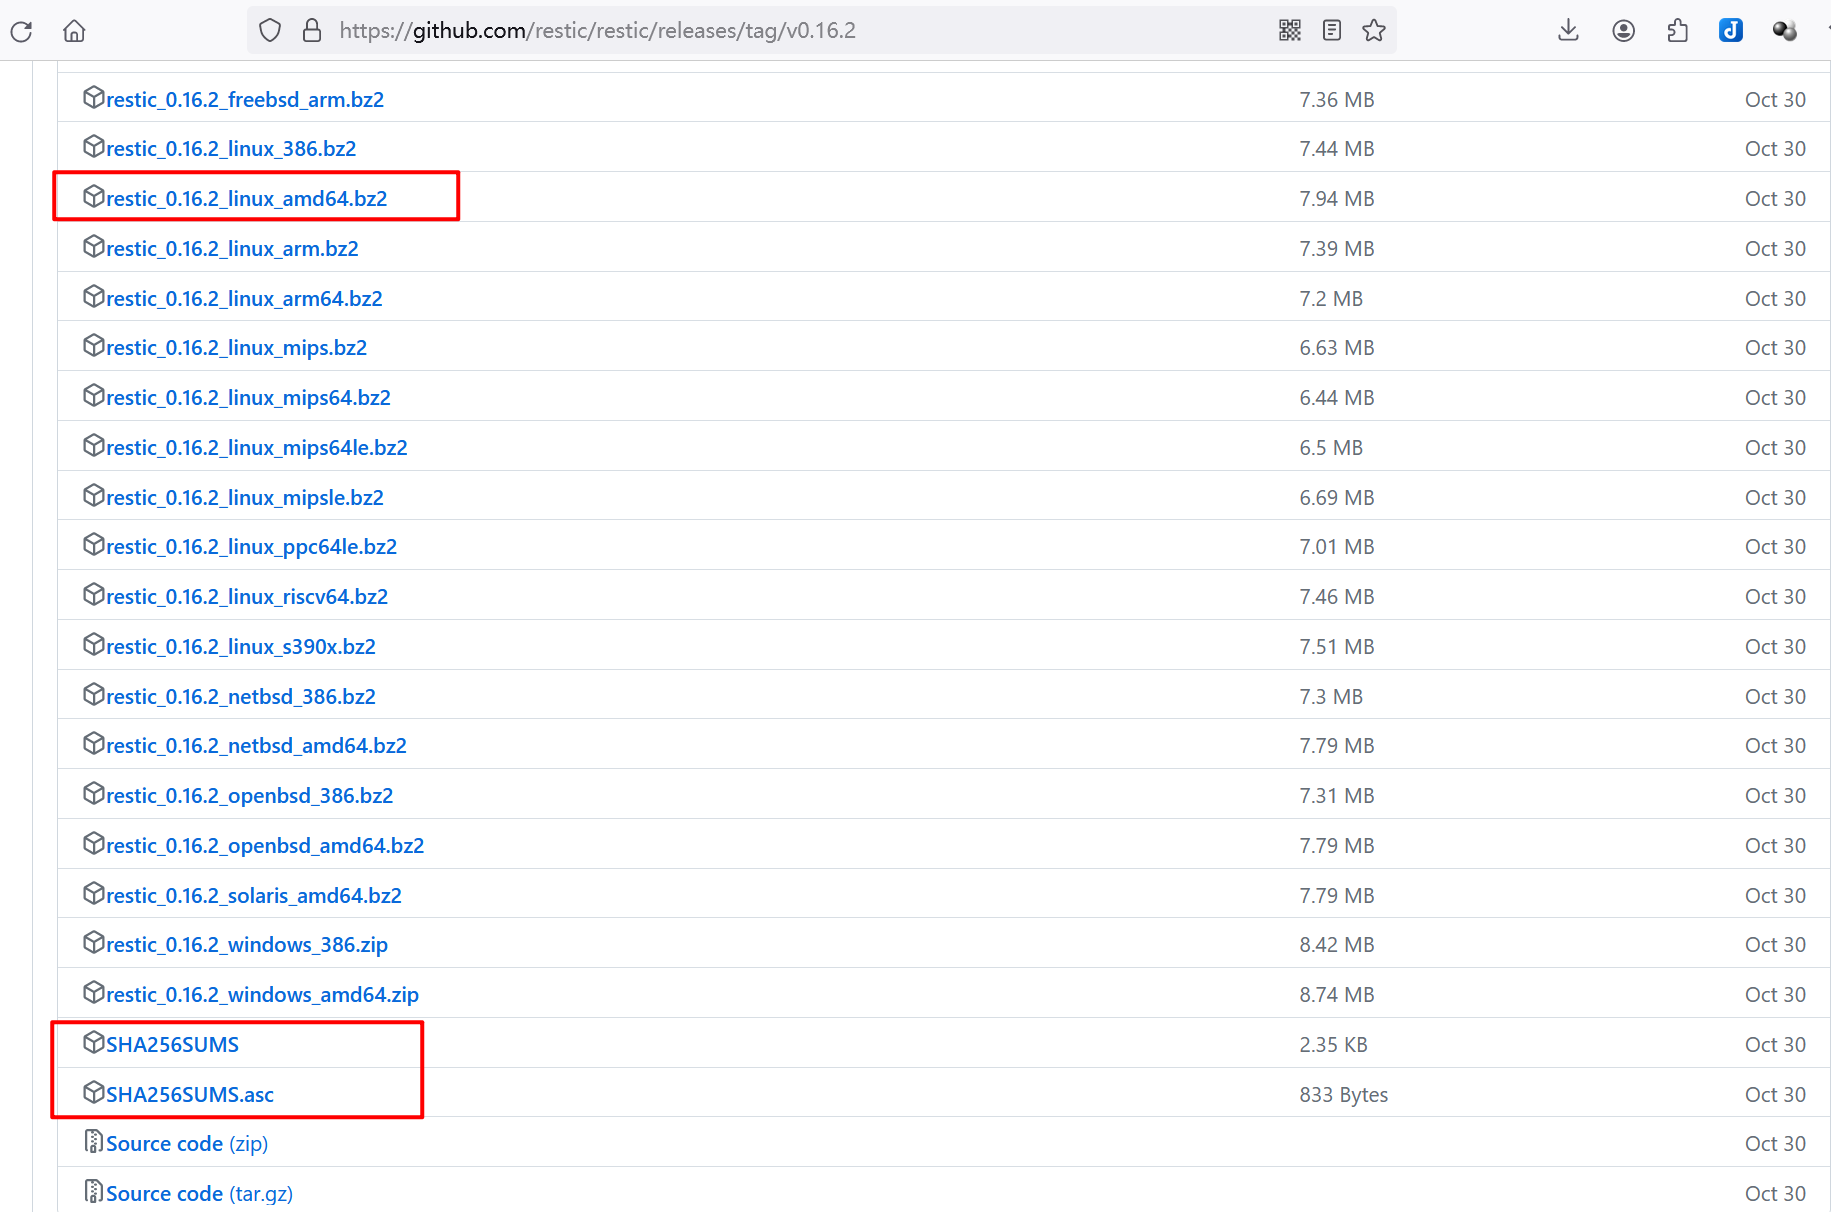Download restic_0.16.2_linux_mips64le.bz2
Viewport: 1831px width, 1212px height.
pyautogui.click(x=257, y=448)
